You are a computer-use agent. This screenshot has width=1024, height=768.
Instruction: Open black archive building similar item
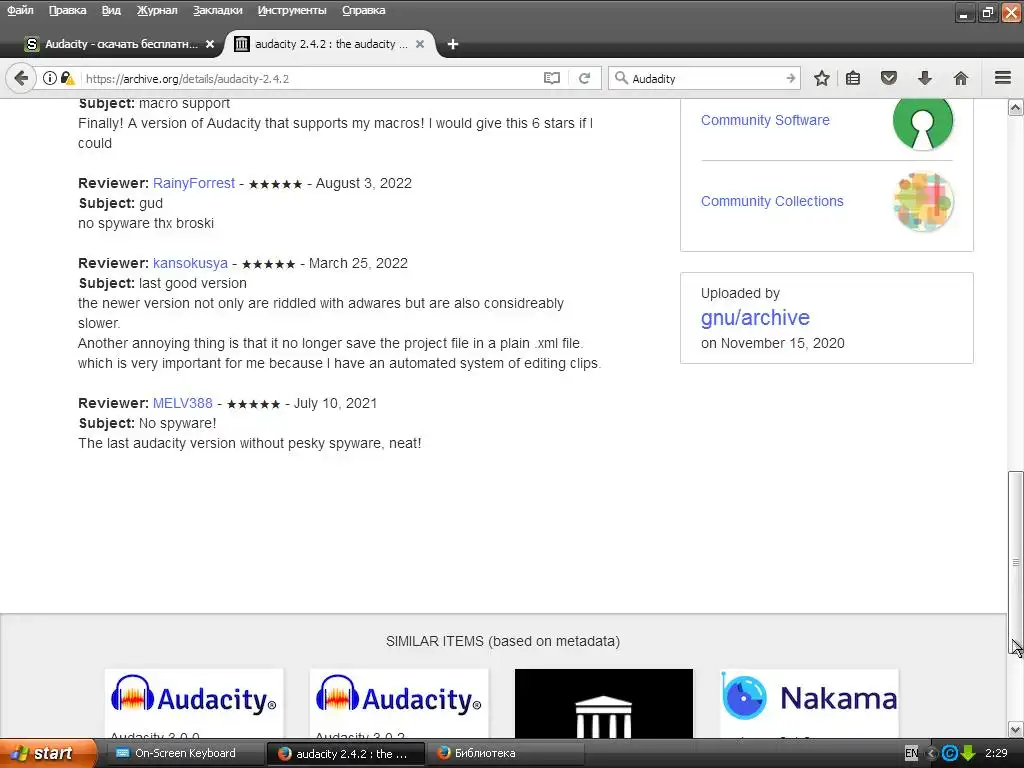pos(604,703)
